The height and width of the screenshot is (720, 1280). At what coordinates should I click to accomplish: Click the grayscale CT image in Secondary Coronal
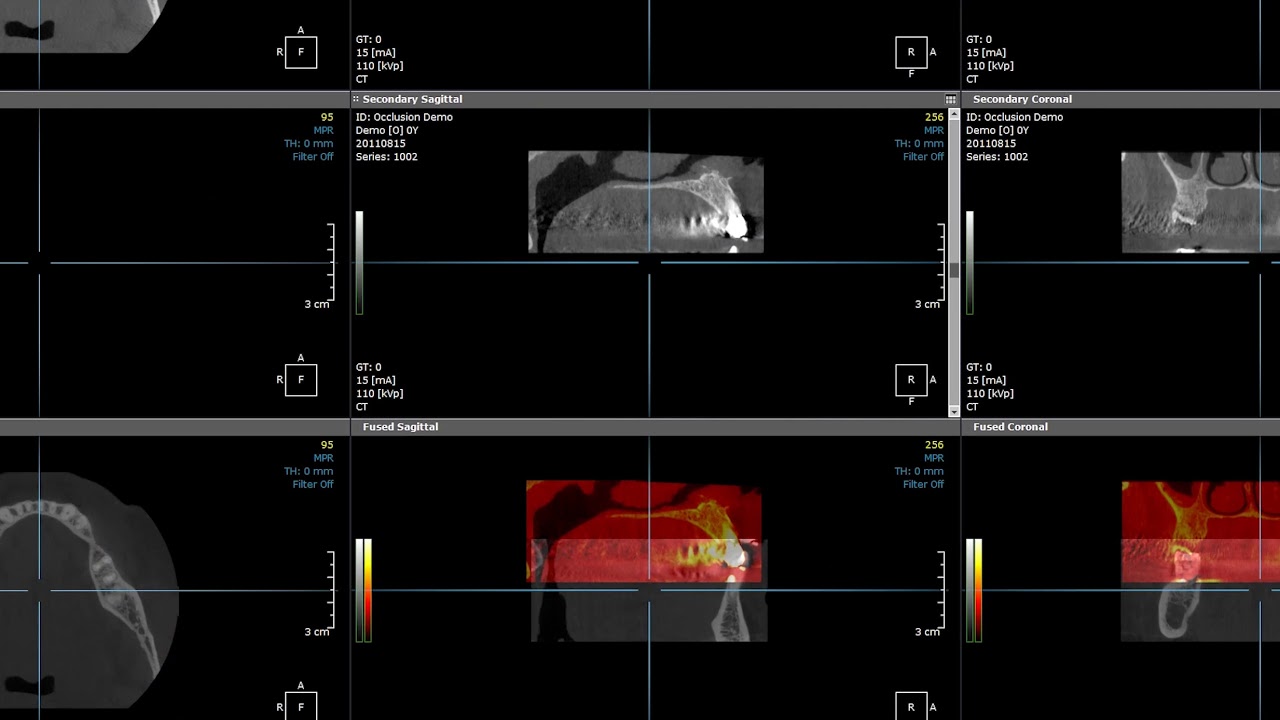1200,202
